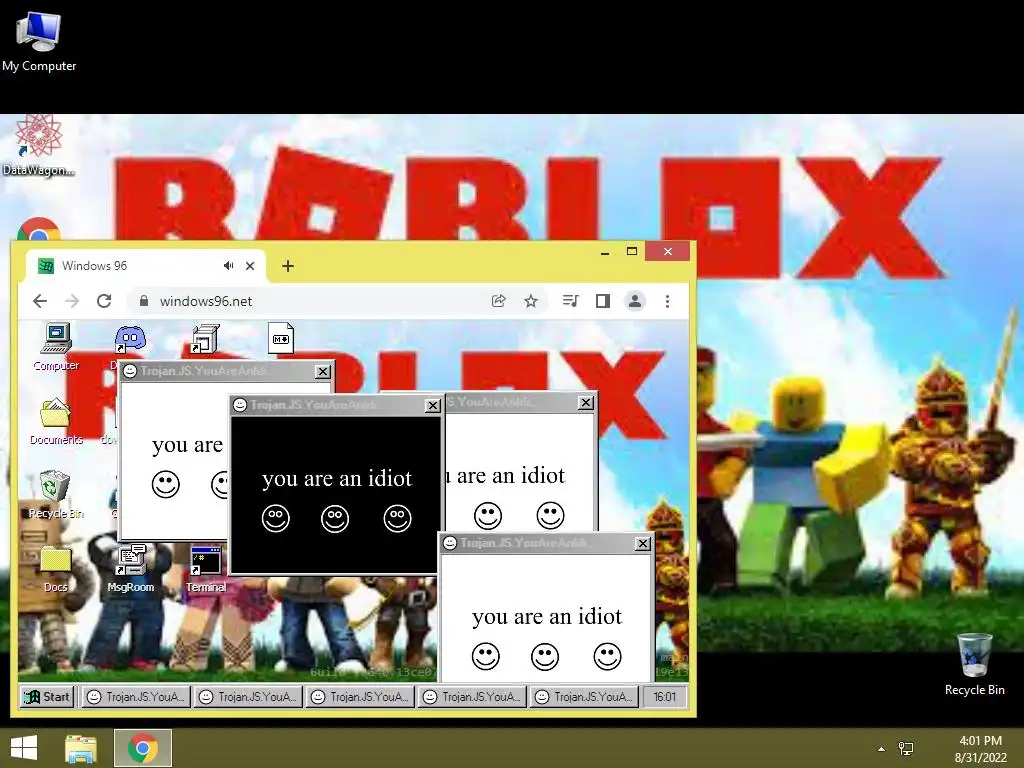Select the third Trojan.JS.YouA taskbar entry
This screenshot has width=1024, height=768.
(x=361, y=697)
